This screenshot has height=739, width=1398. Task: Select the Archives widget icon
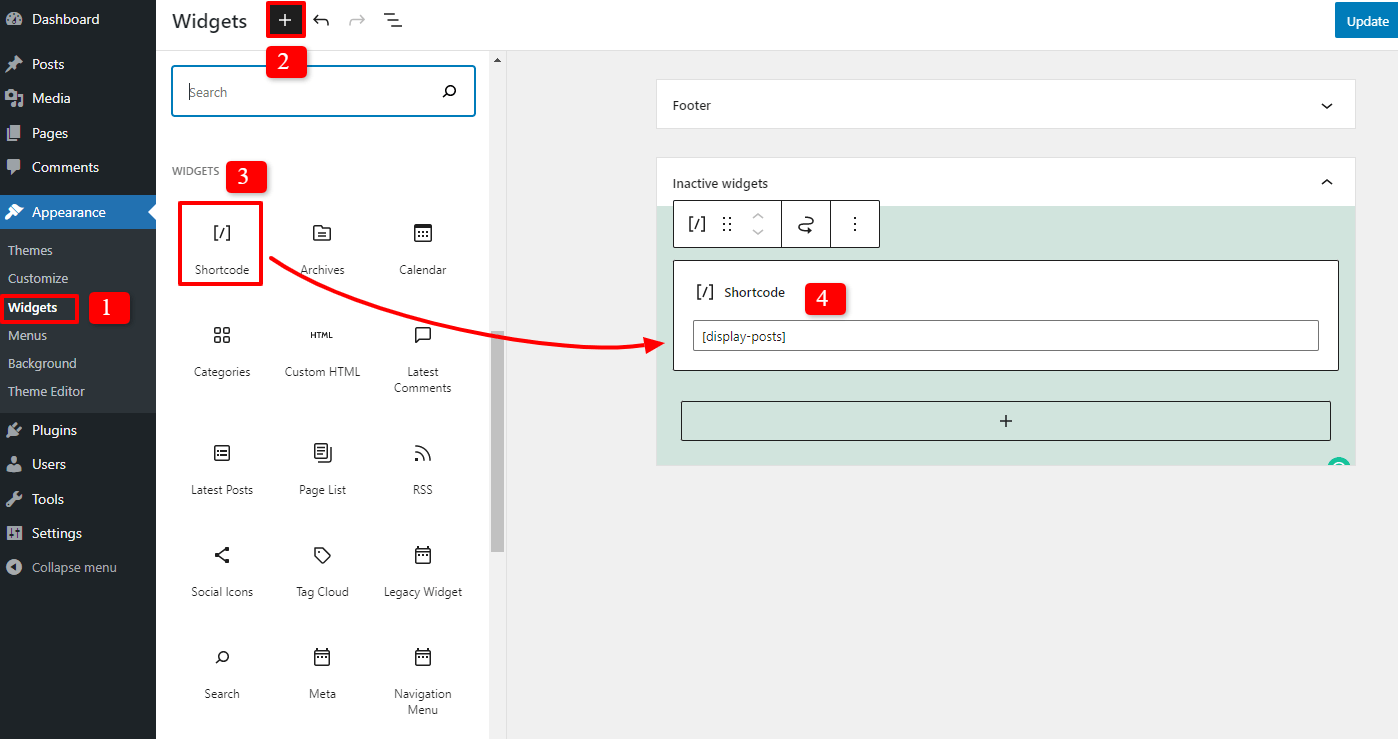pyautogui.click(x=322, y=245)
